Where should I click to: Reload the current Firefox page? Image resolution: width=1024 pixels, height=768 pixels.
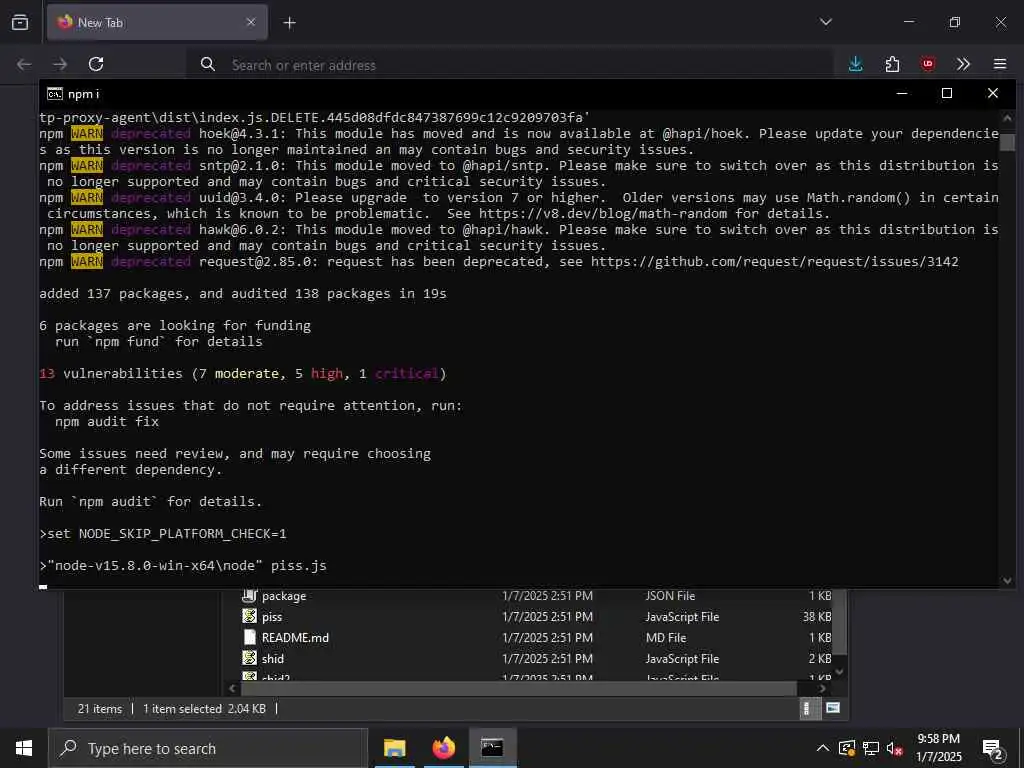coord(96,64)
